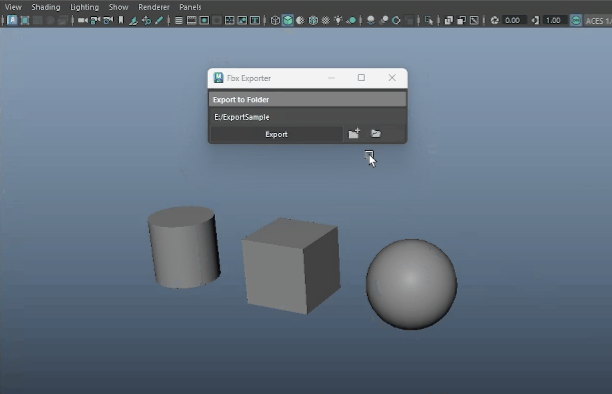Screen dimensions: 612x394
Task: Select the Grease Pencil tool
Action: pos(159,20)
